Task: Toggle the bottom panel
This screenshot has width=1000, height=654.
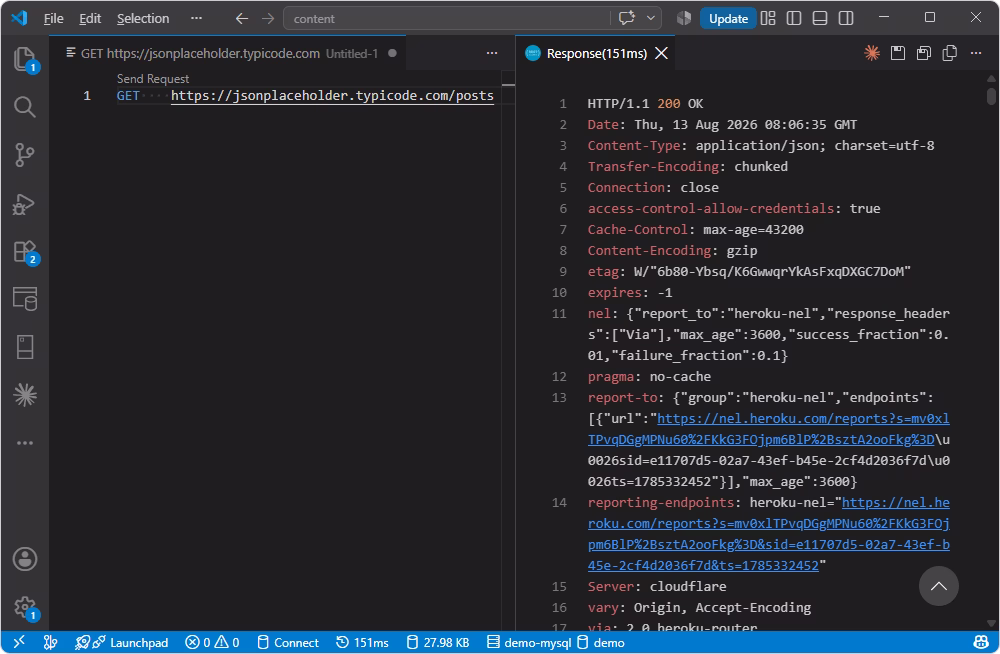Action: click(820, 19)
